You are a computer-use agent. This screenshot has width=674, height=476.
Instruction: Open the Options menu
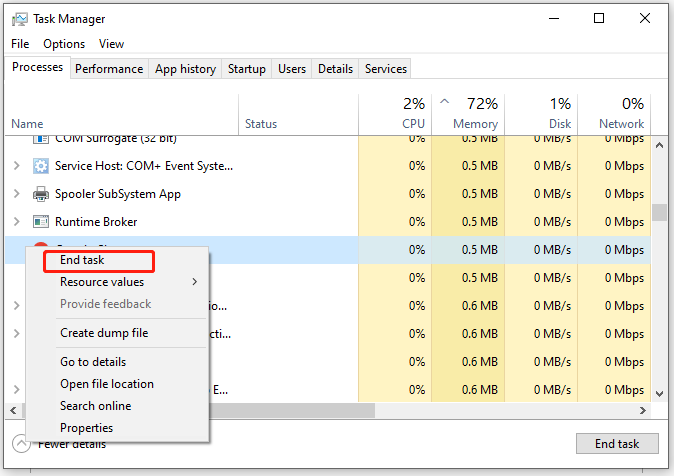tap(64, 44)
